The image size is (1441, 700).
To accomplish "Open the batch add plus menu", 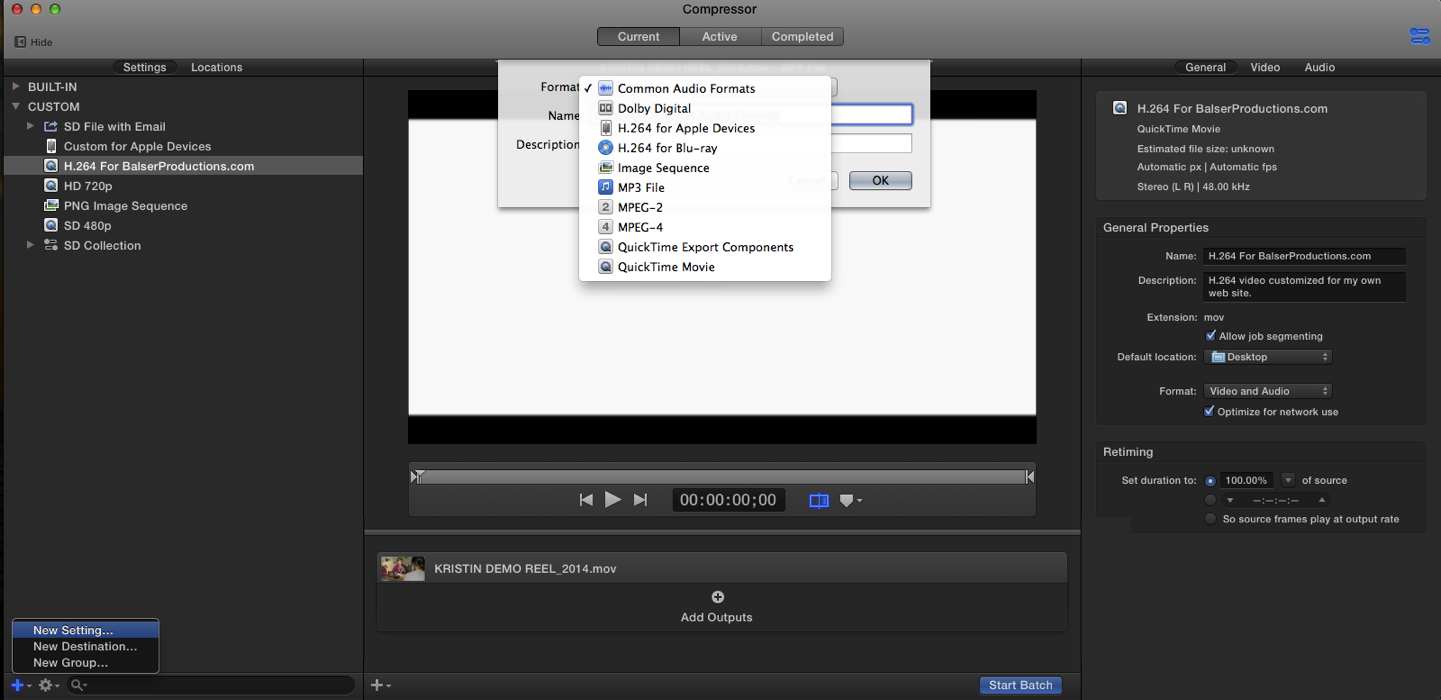I will coord(381,685).
